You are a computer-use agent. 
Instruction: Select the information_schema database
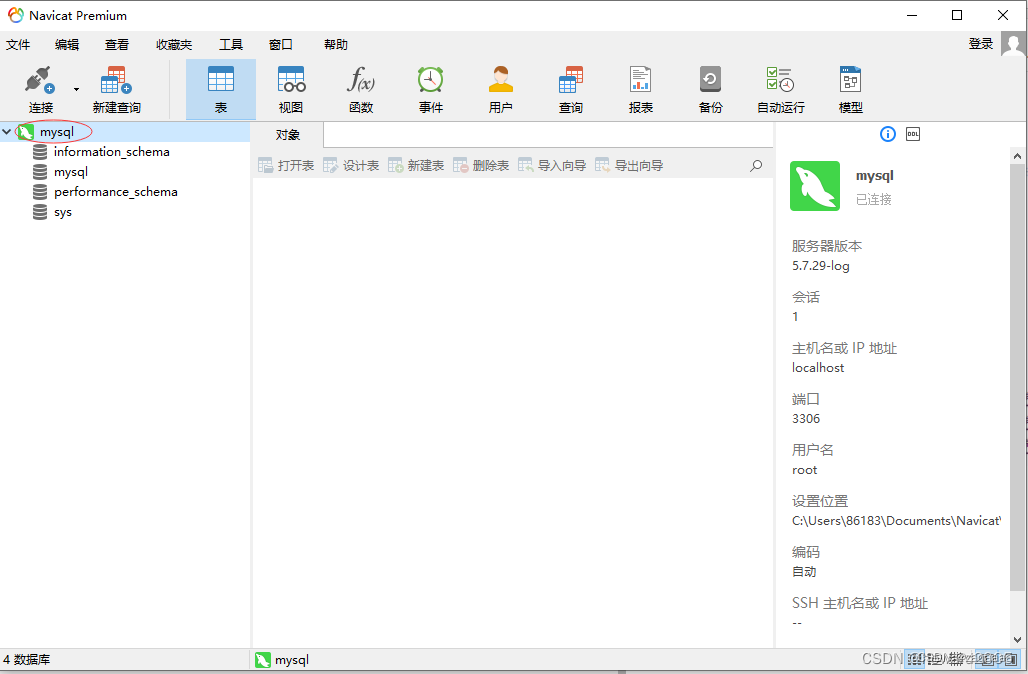(x=111, y=151)
